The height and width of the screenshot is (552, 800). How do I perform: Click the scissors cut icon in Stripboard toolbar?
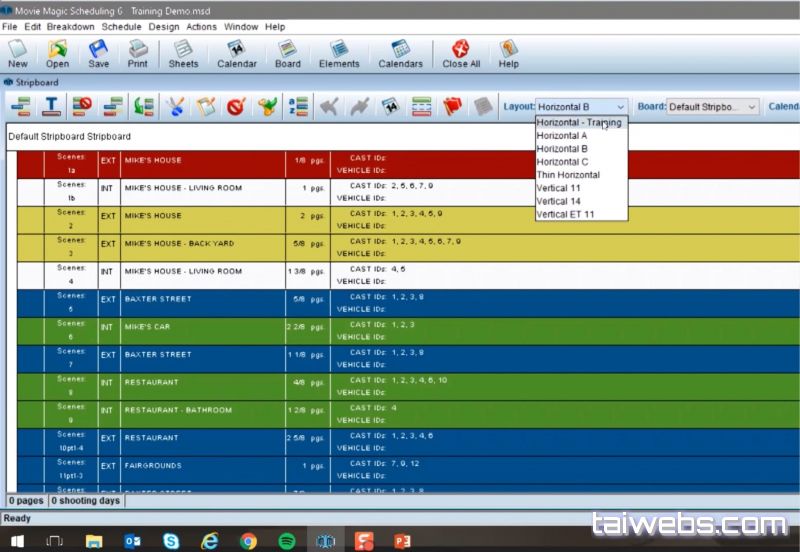point(175,106)
